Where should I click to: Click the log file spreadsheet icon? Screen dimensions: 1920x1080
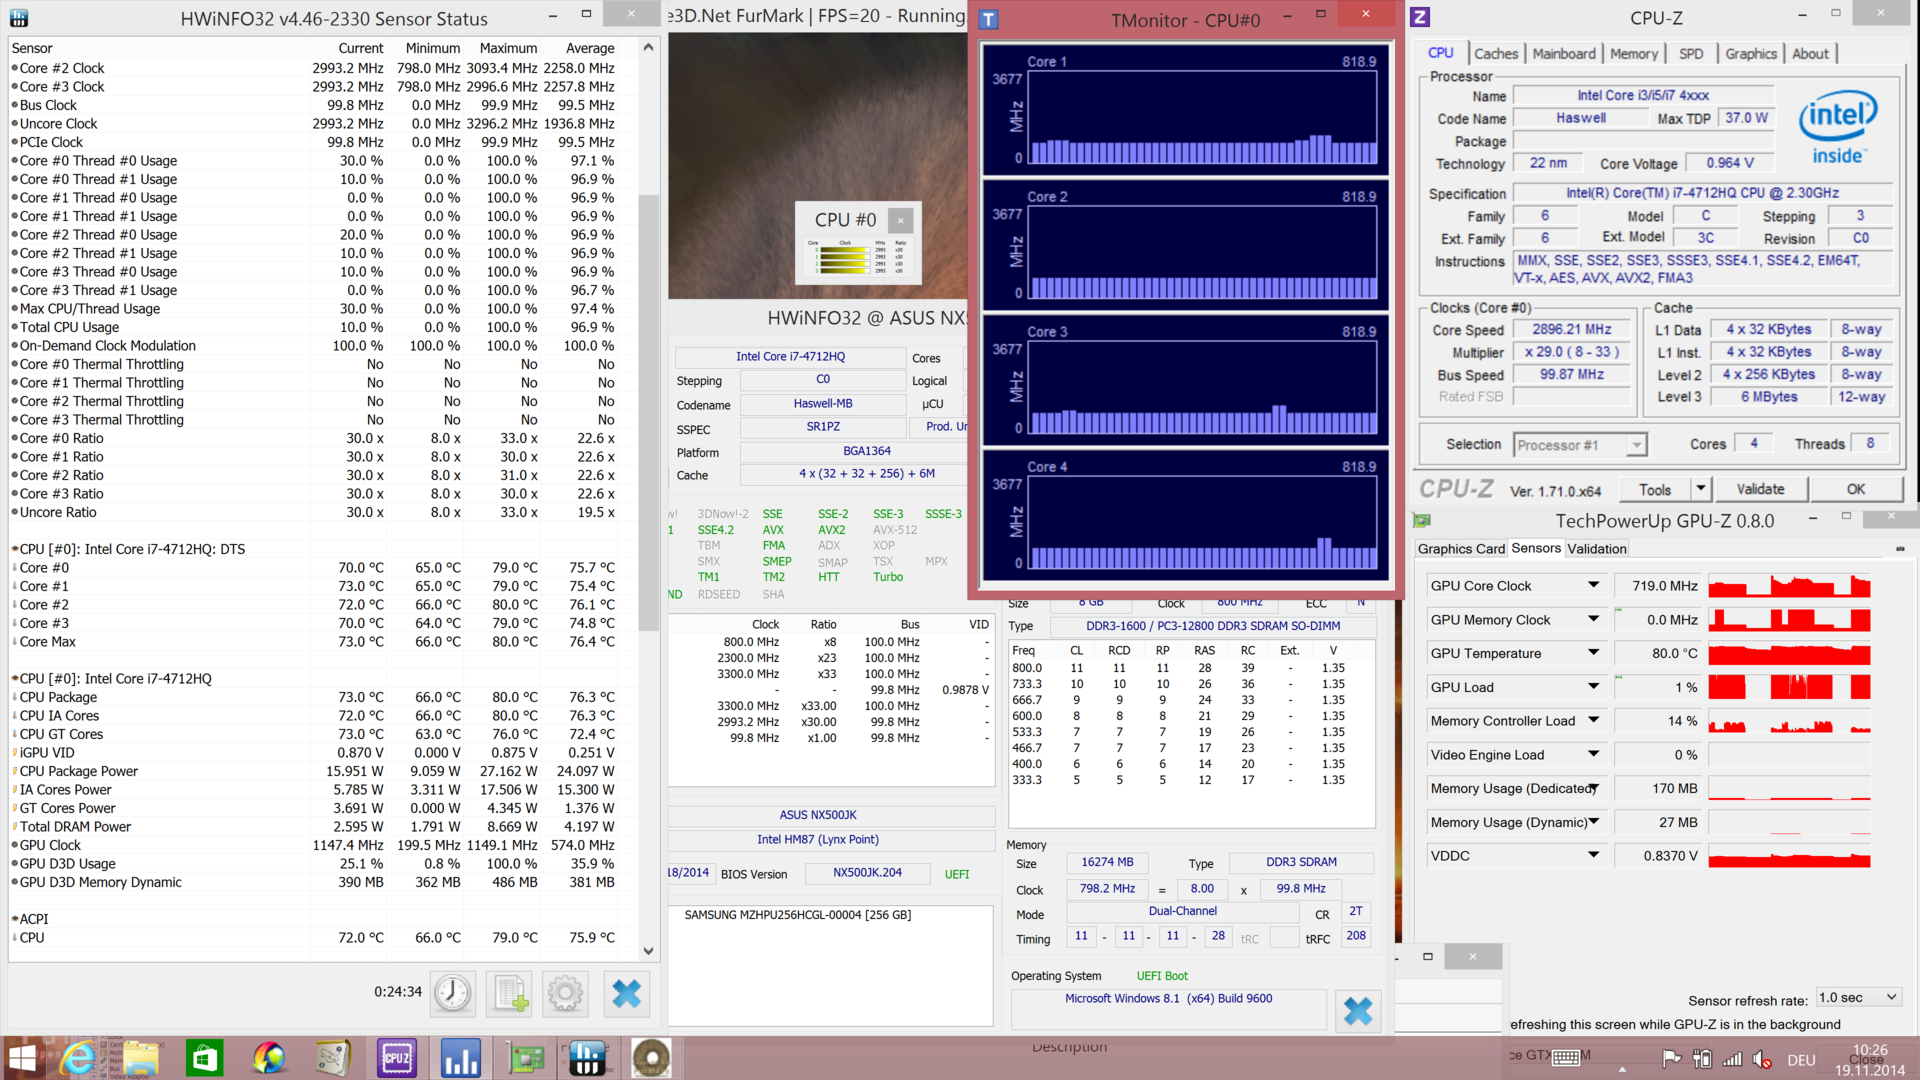(x=509, y=993)
